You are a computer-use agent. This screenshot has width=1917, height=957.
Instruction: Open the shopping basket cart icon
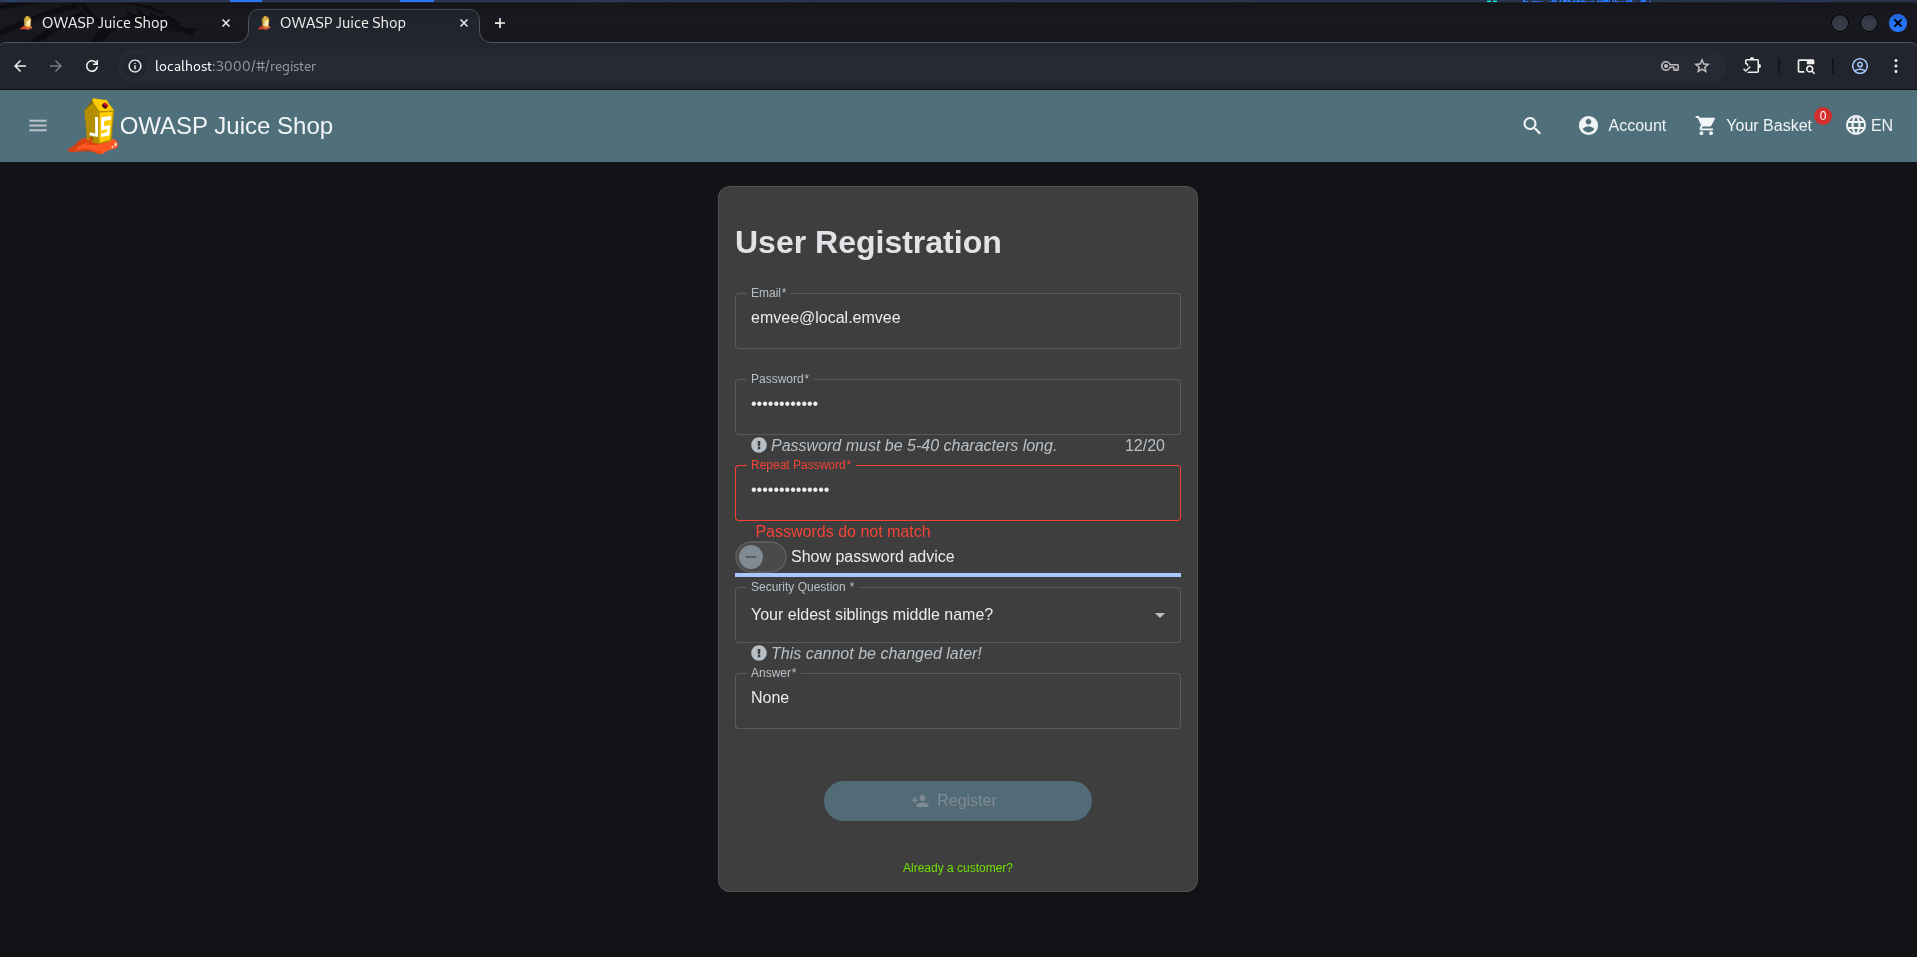coord(1705,126)
